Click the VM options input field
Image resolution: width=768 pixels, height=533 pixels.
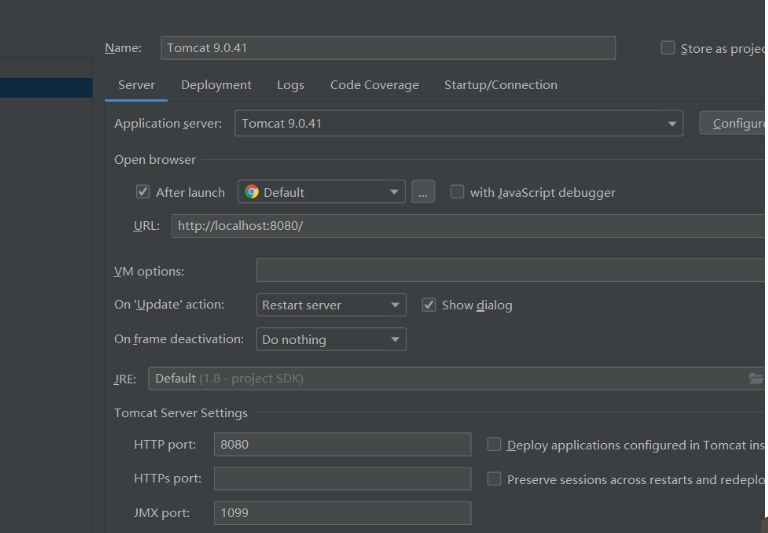pyautogui.click(x=511, y=270)
